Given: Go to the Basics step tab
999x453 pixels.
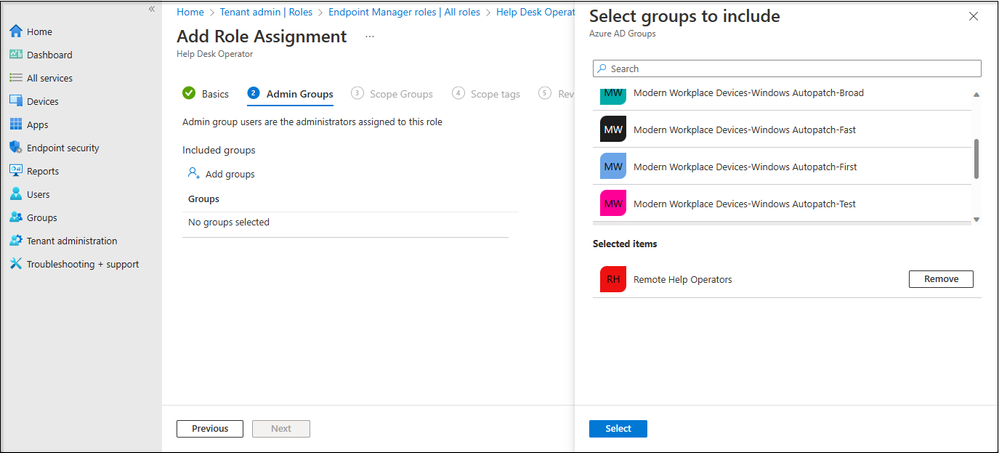Looking at the screenshot, I should coord(205,94).
